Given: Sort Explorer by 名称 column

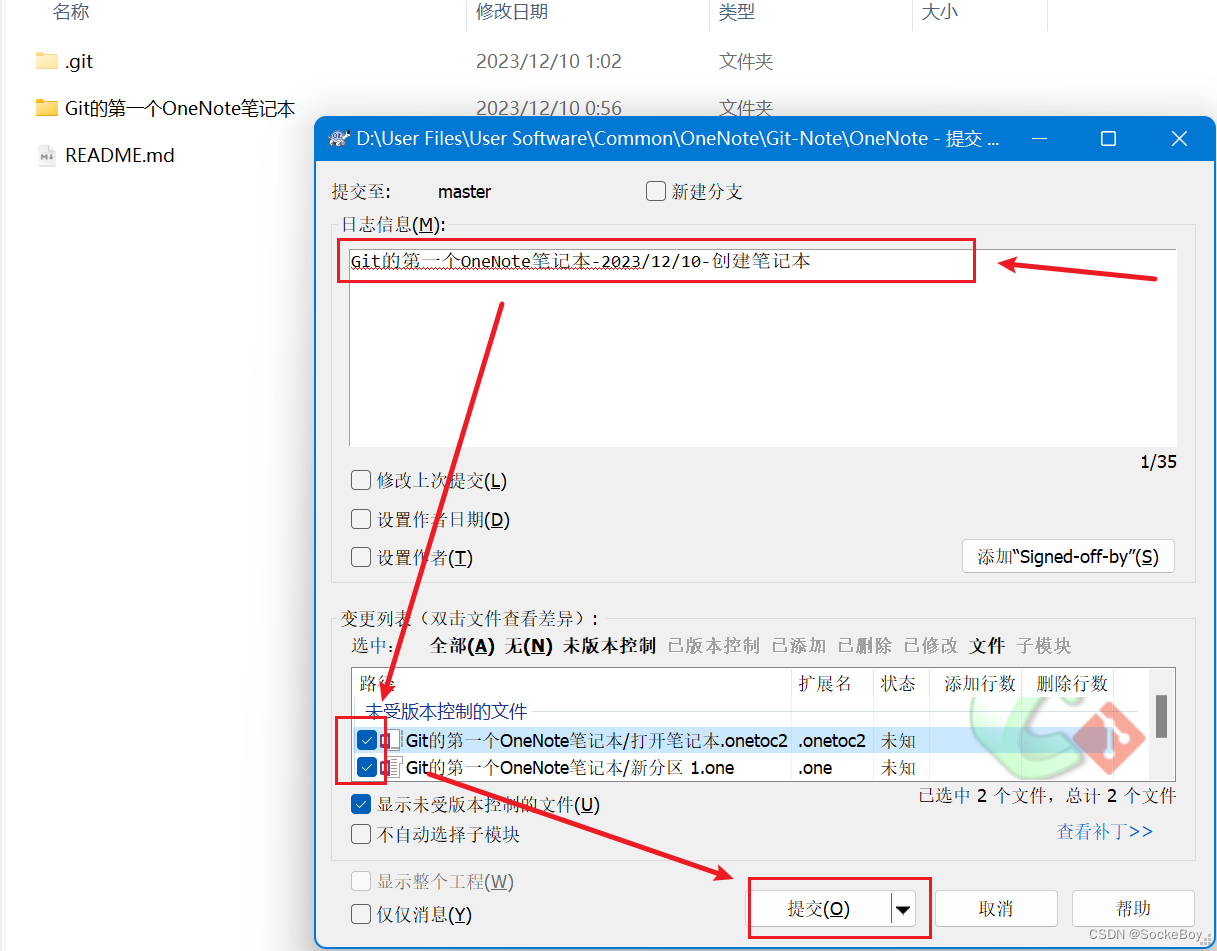Looking at the screenshot, I should point(70,12).
